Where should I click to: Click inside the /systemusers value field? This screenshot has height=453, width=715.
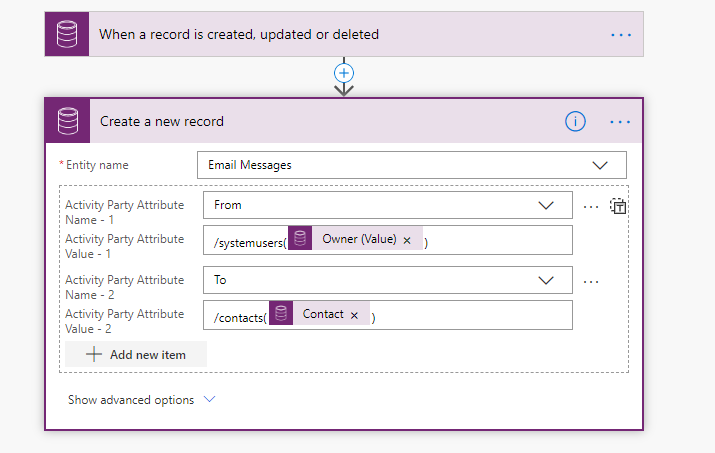pyautogui.click(x=500, y=240)
